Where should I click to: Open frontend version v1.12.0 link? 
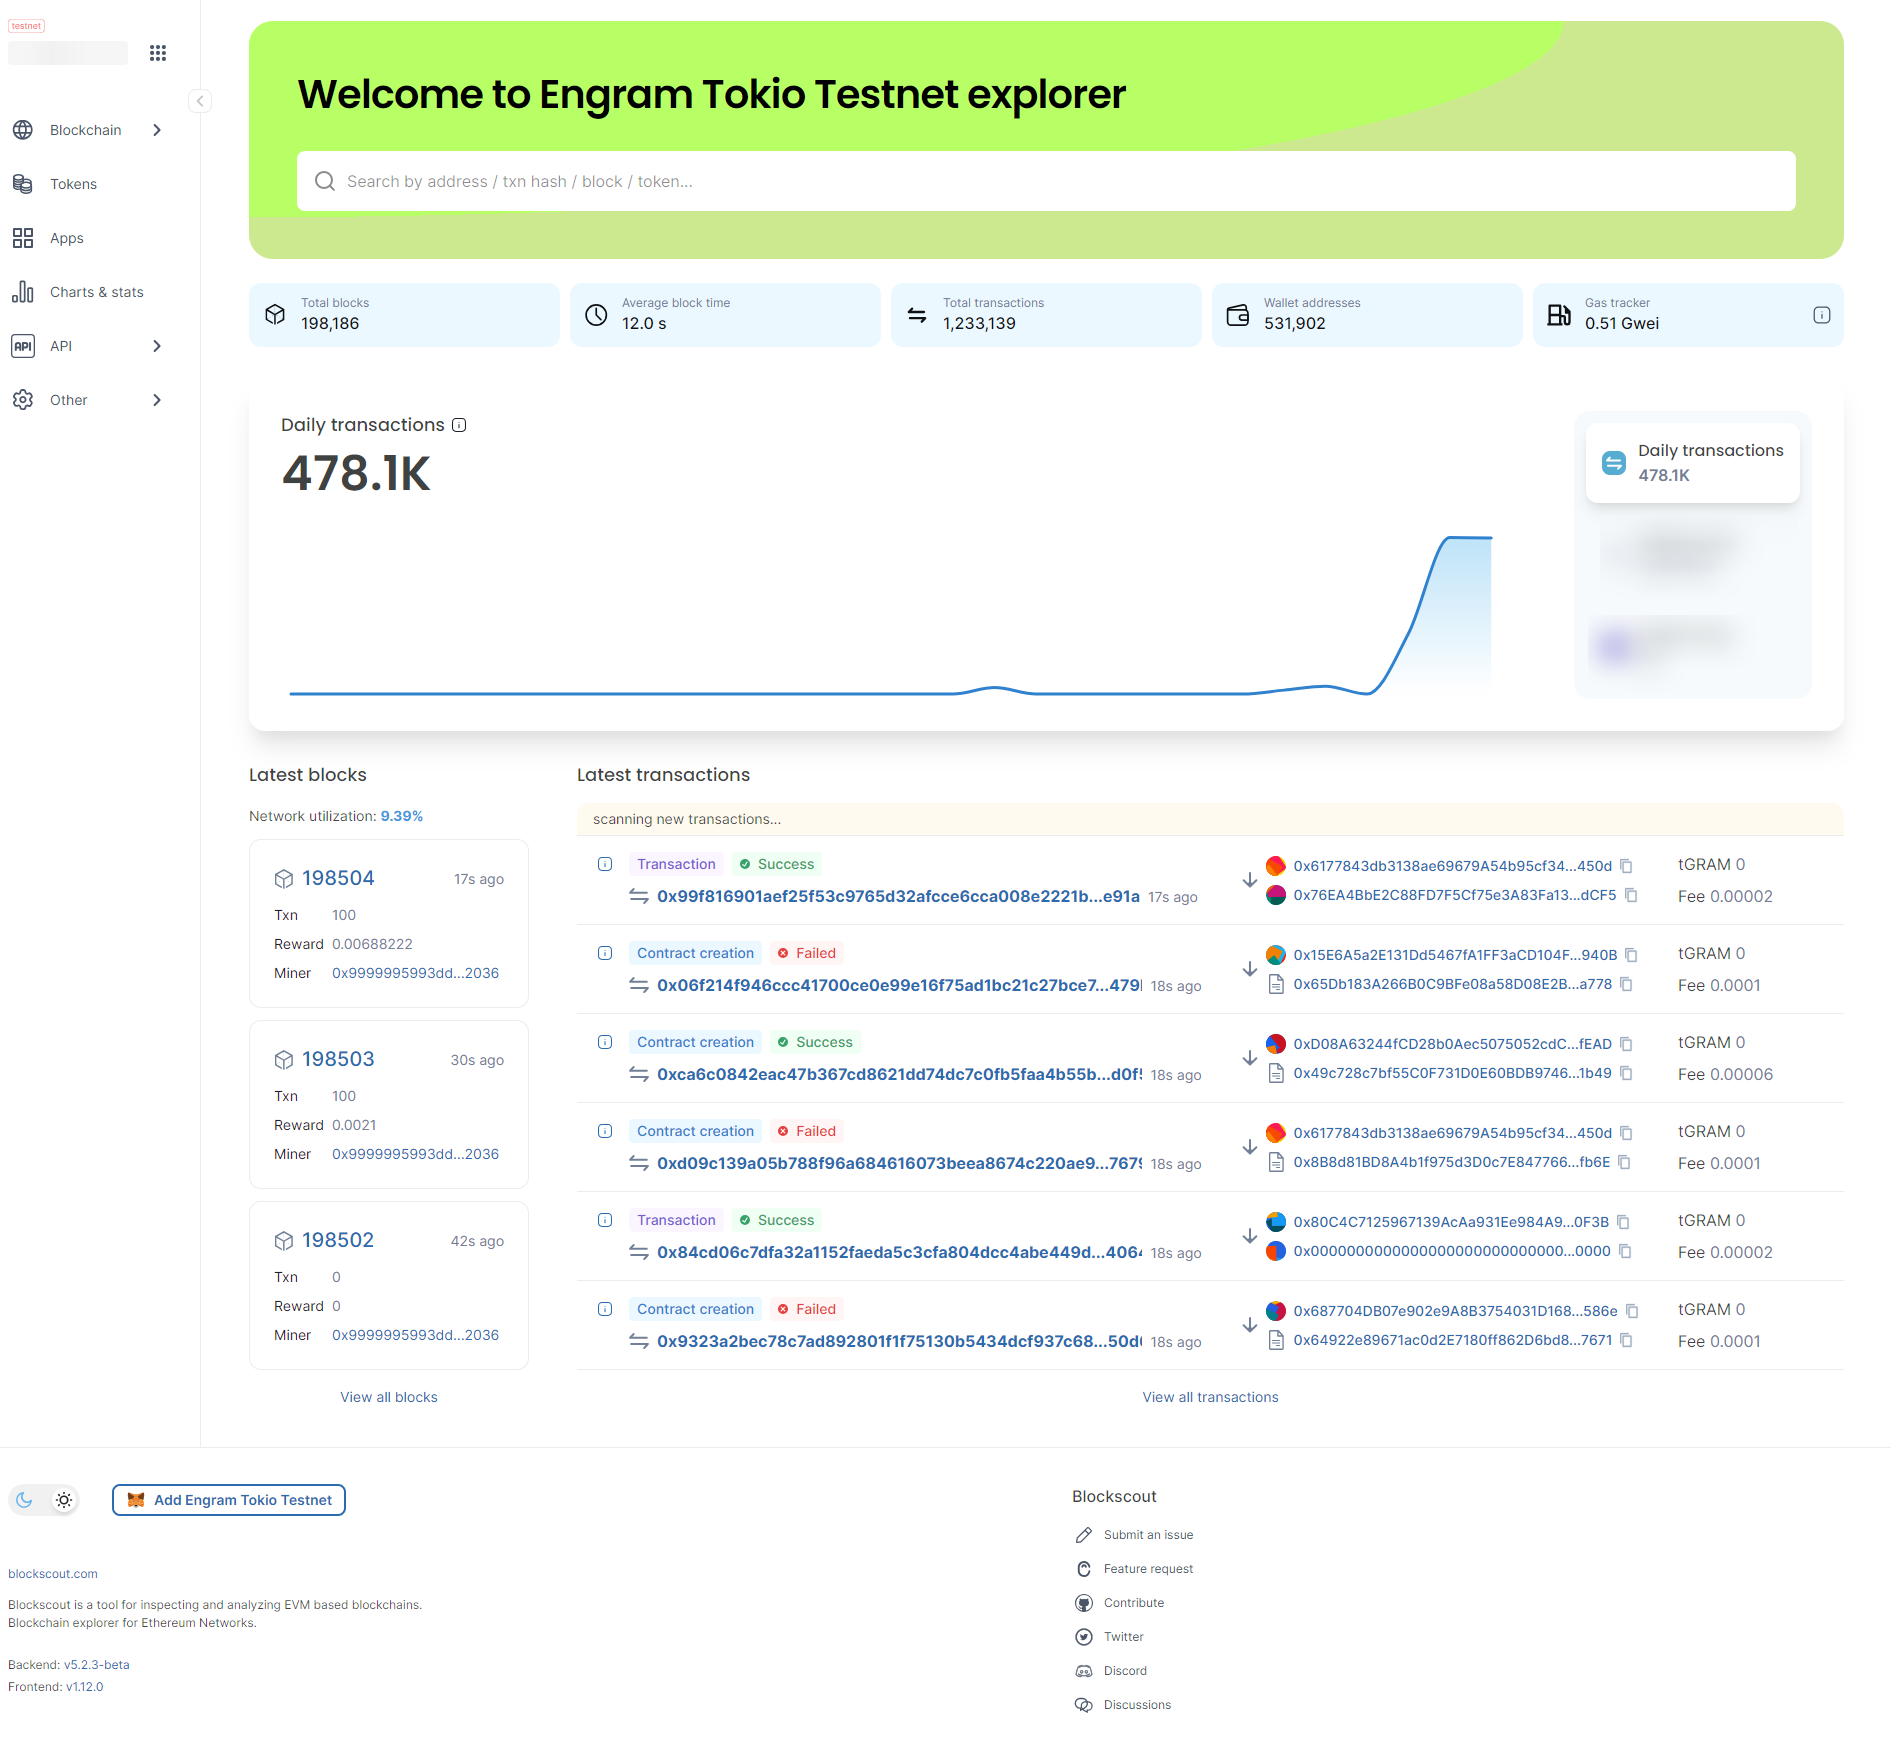[x=85, y=1687]
